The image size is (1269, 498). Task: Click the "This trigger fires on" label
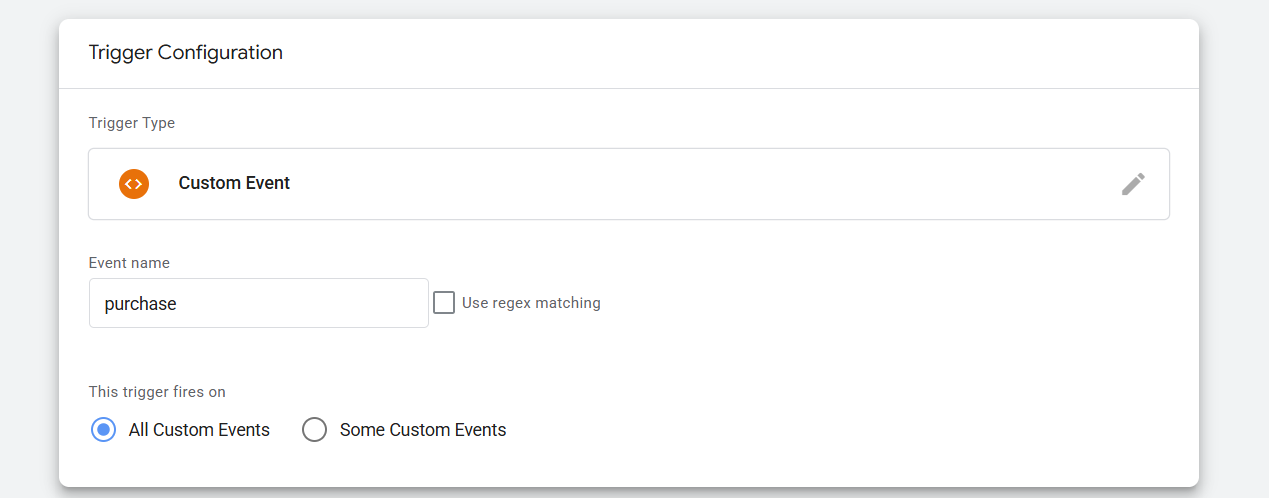(157, 392)
